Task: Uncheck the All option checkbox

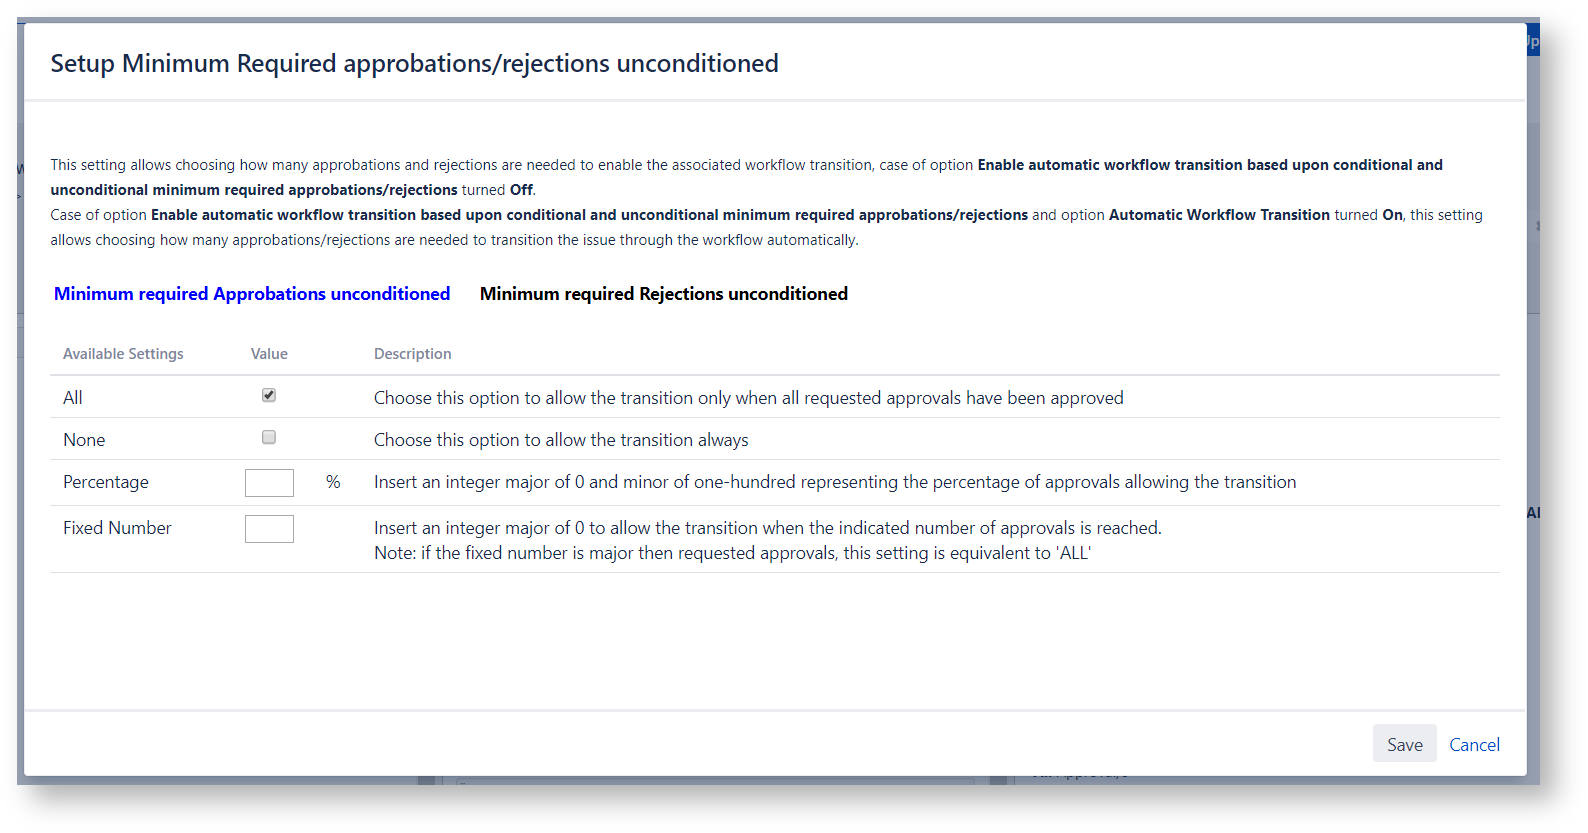Action: [269, 396]
